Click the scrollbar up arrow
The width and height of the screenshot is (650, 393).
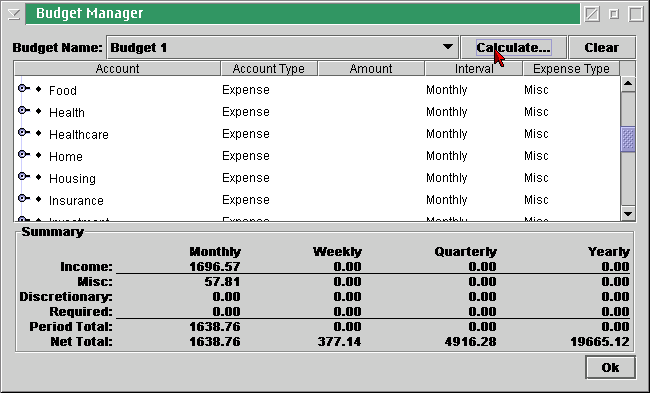[628, 84]
